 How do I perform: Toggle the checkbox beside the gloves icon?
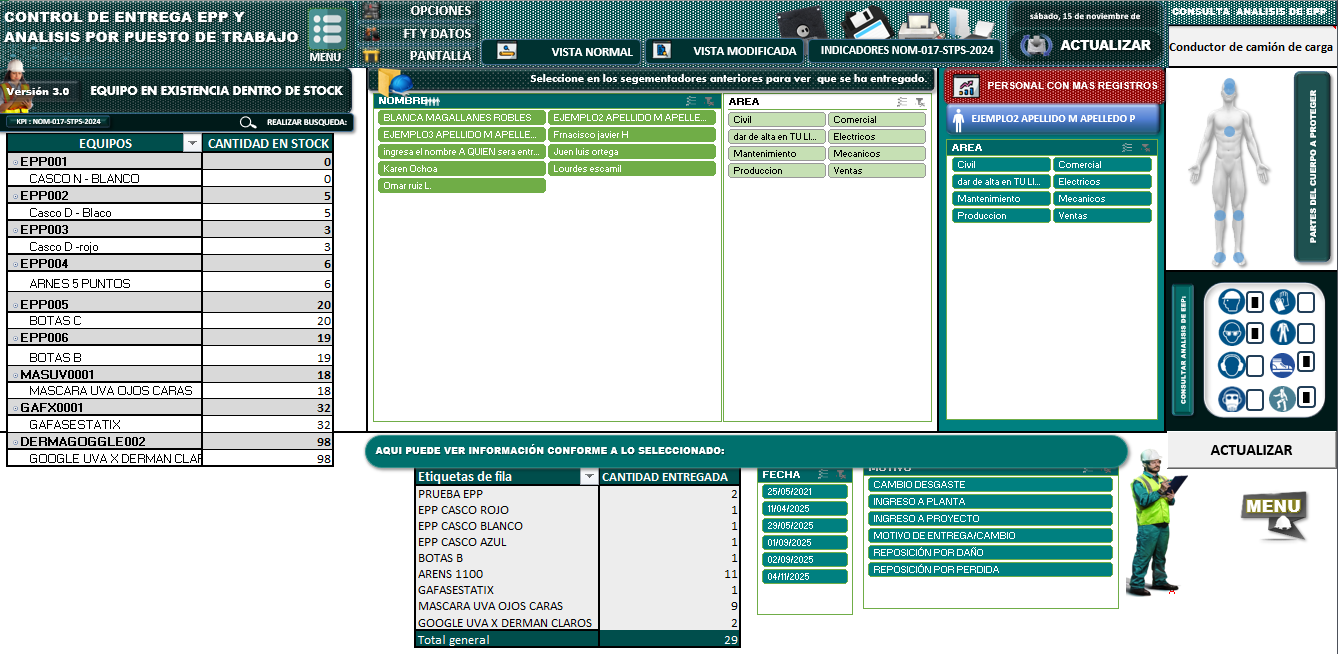(1306, 302)
